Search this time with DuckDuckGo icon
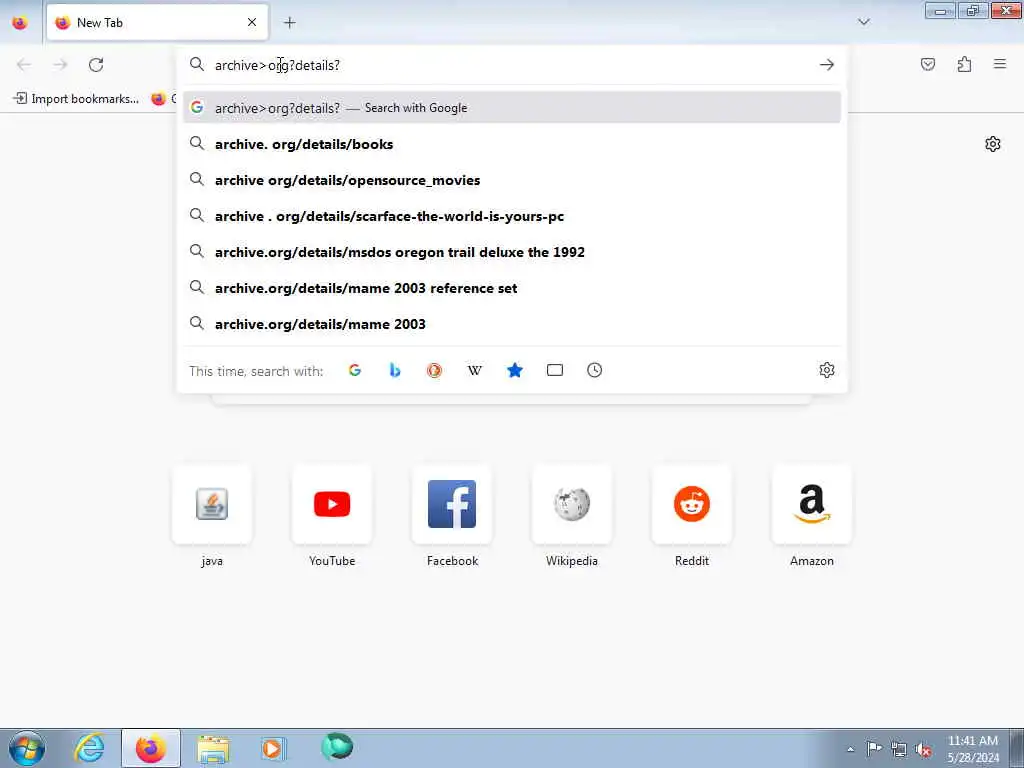The image size is (1024, 768). (434, 370)
